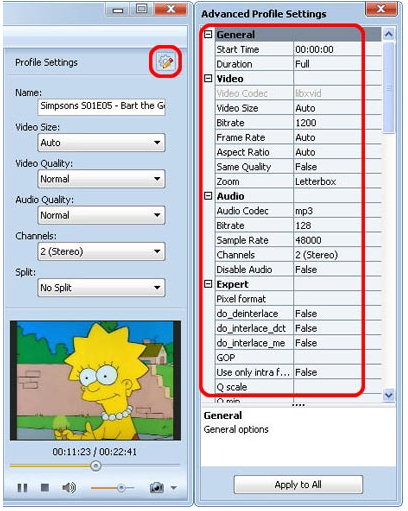The width and height of the screenshot is (408, 511).
Task: Select the GOP row
Action: [298, 357]
